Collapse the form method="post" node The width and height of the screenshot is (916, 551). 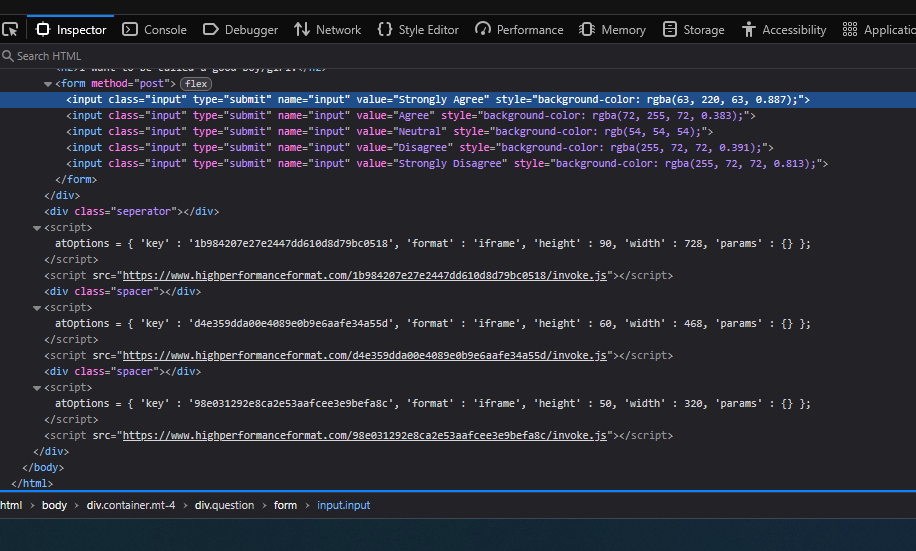48,84
